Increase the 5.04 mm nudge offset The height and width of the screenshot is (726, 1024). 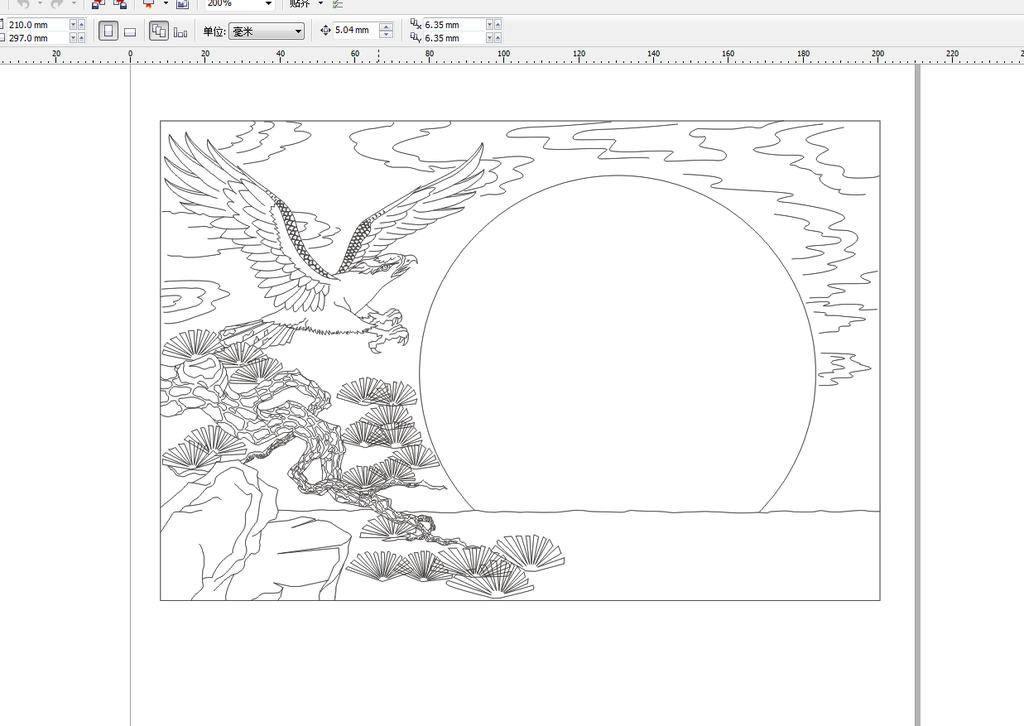click(386, 27)
